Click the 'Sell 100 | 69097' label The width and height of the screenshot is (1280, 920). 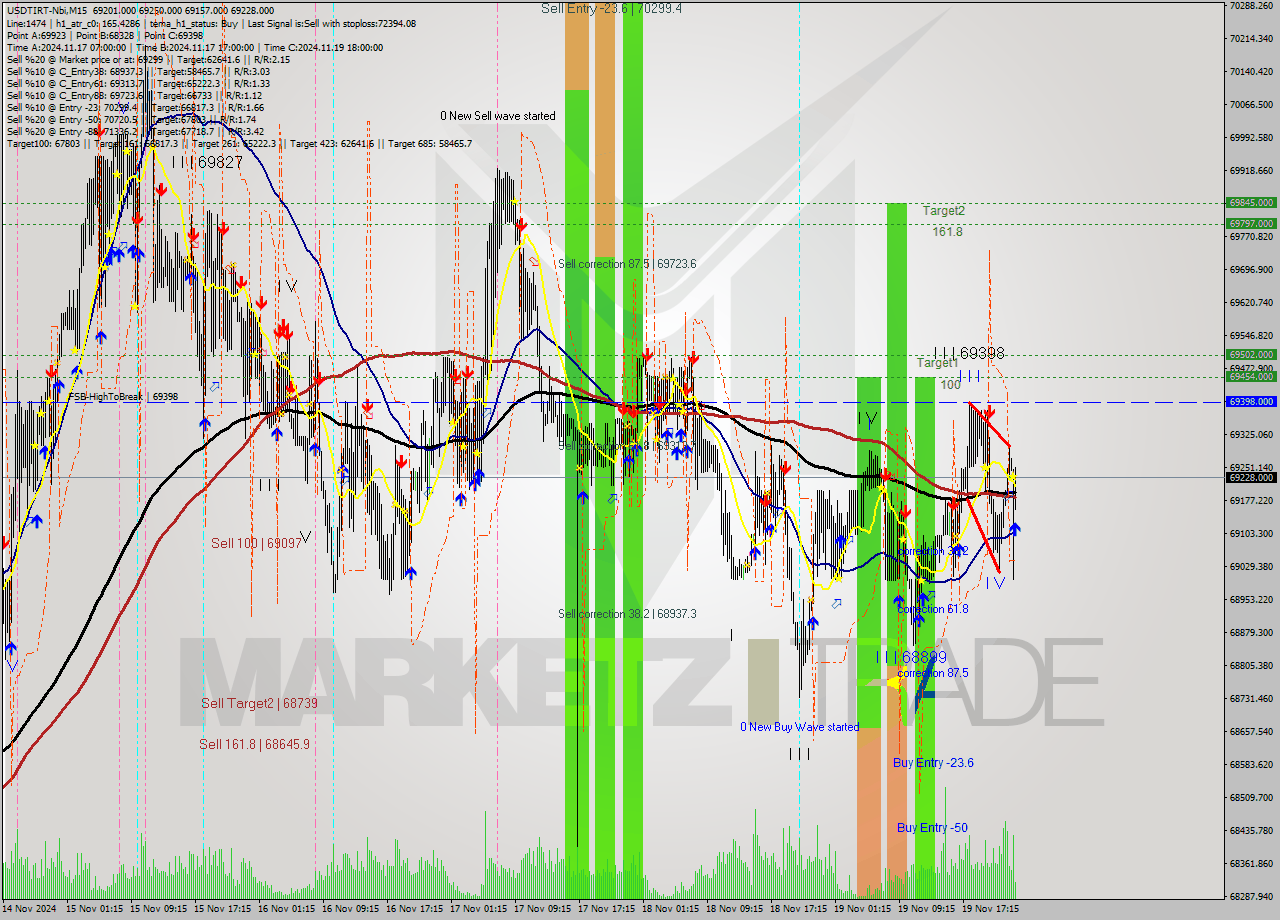256,543
